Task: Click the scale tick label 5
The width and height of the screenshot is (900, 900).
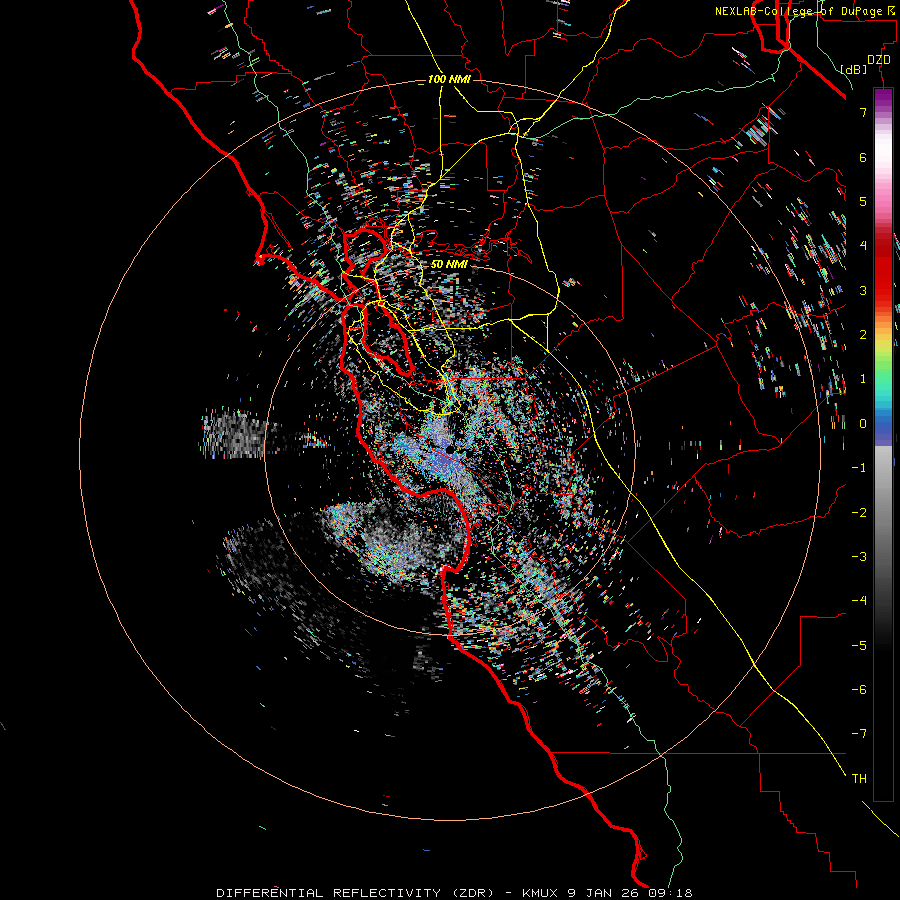Action: [x=863, y=201]
